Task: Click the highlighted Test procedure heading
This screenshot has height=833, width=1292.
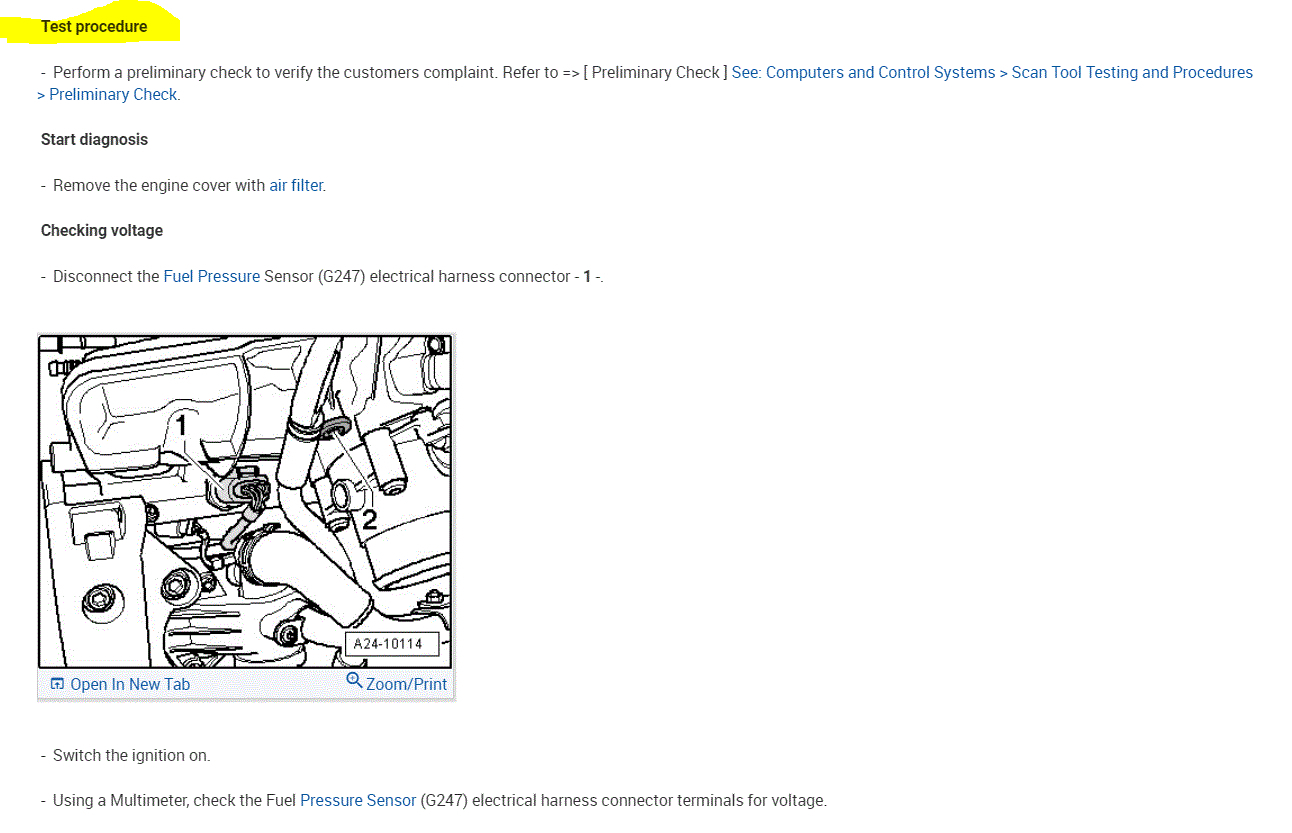Action: point(94,26)
